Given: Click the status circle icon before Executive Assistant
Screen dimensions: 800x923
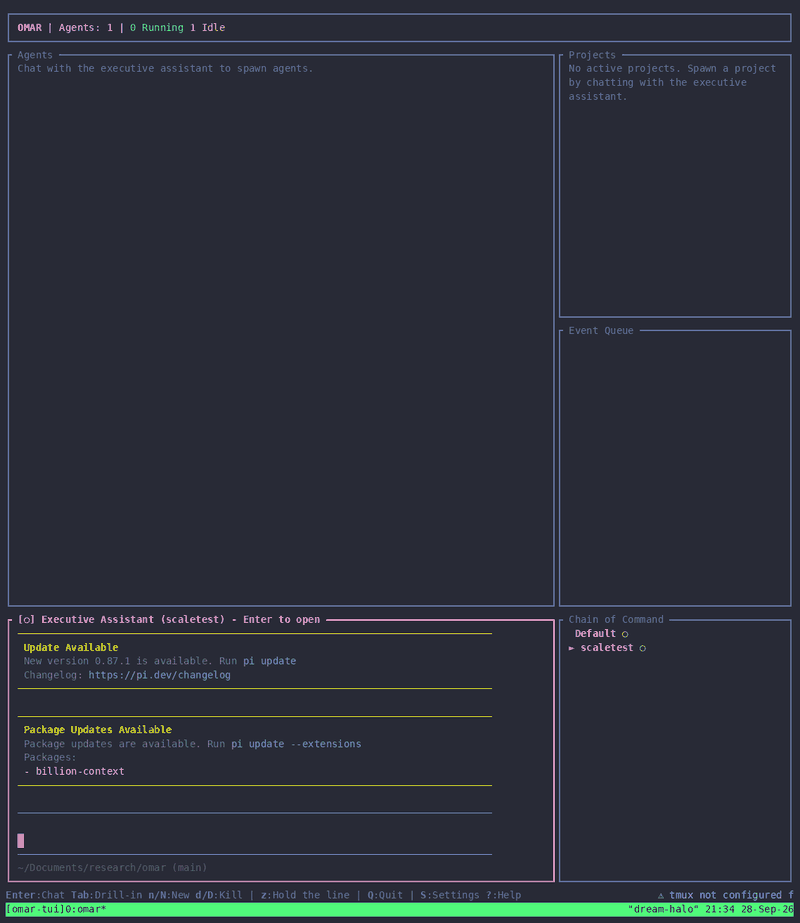Looking at the screenshot, I should pyautogui.click(x=26, y=620).
